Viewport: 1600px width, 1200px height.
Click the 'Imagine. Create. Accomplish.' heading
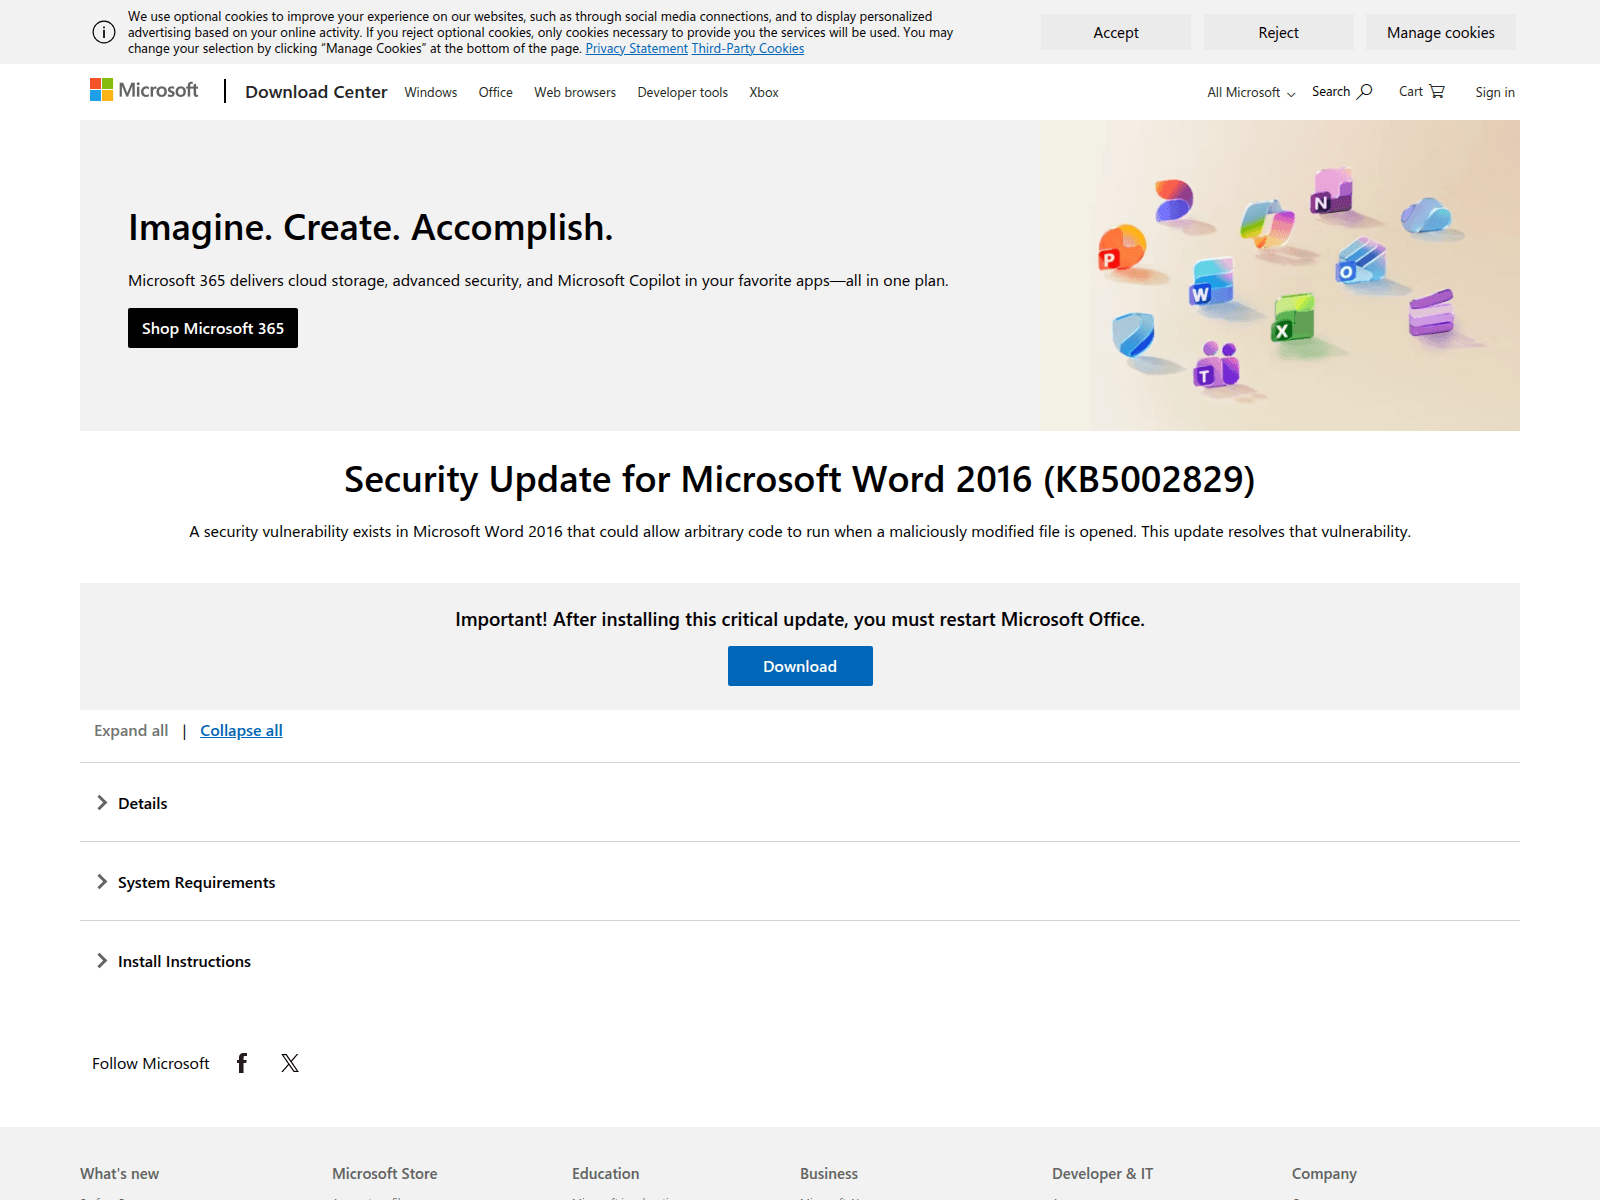(370, 228)
